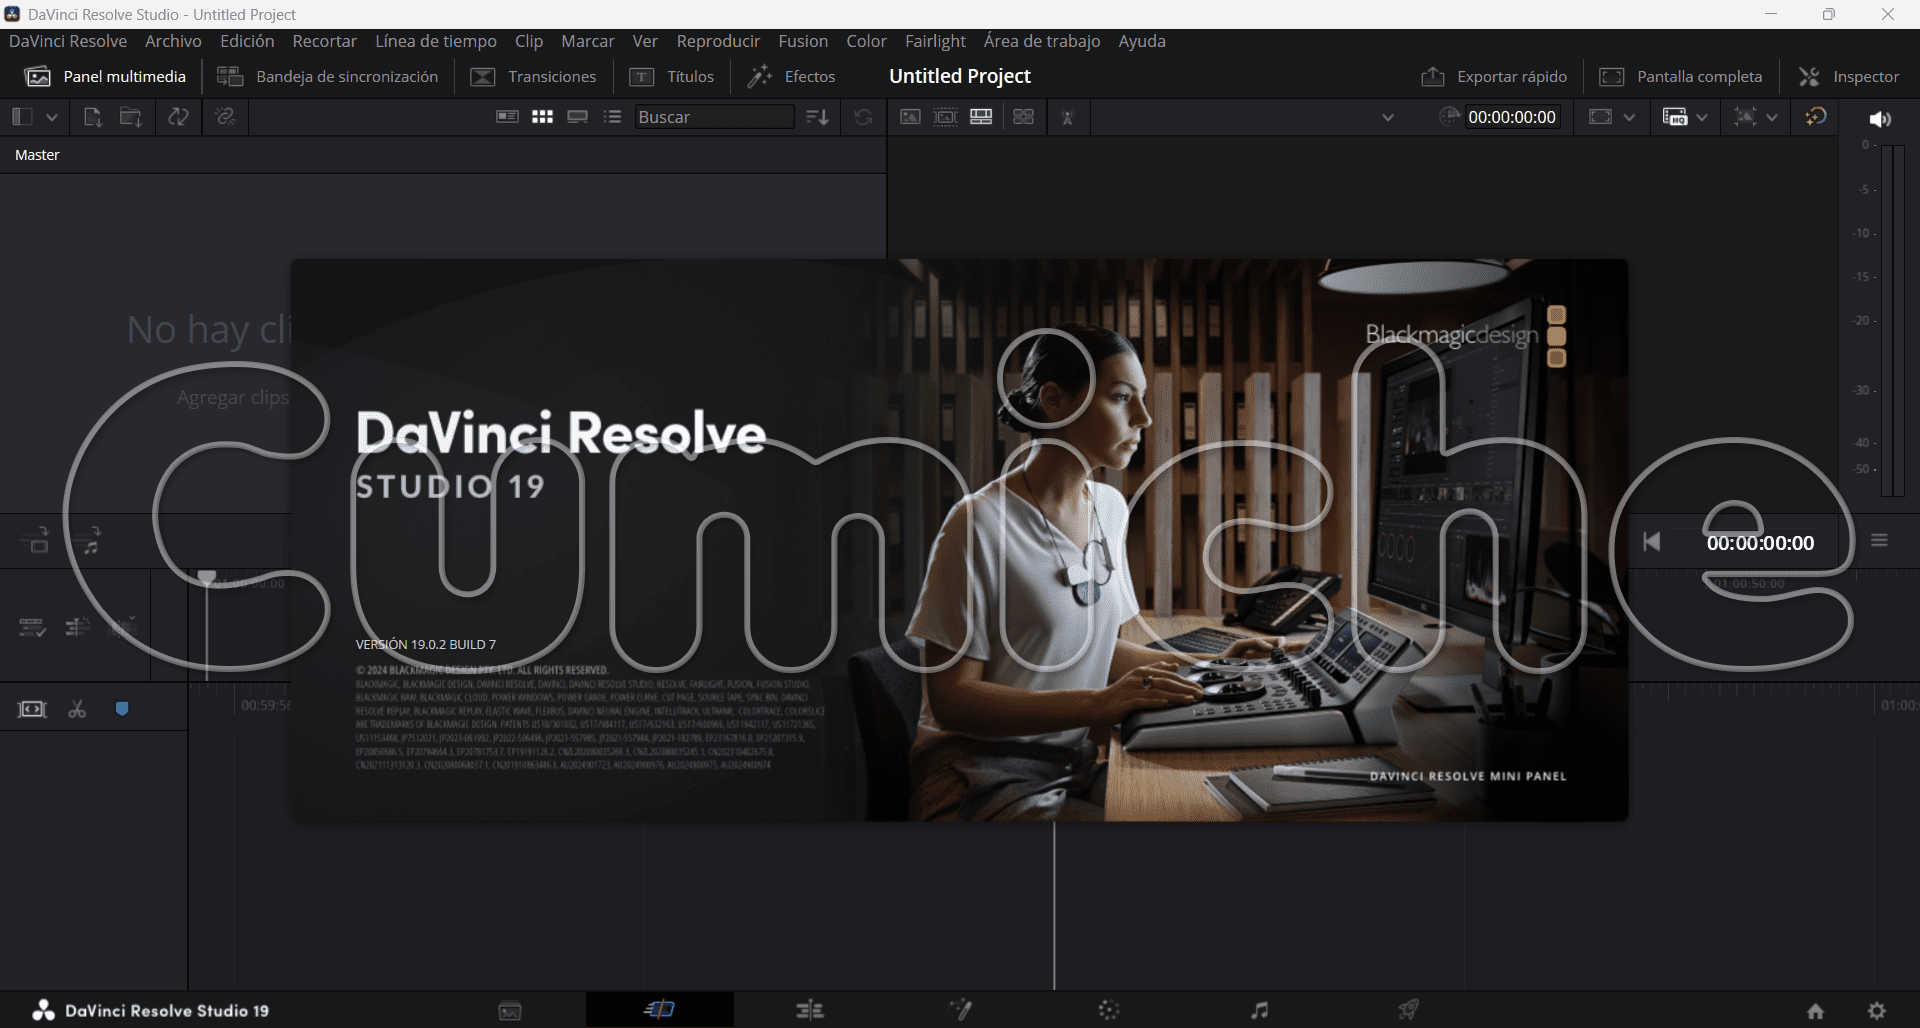Screen dimensions: 1920x1028
Task: Toggle bypass color grades and effects
Action: 1816,117
